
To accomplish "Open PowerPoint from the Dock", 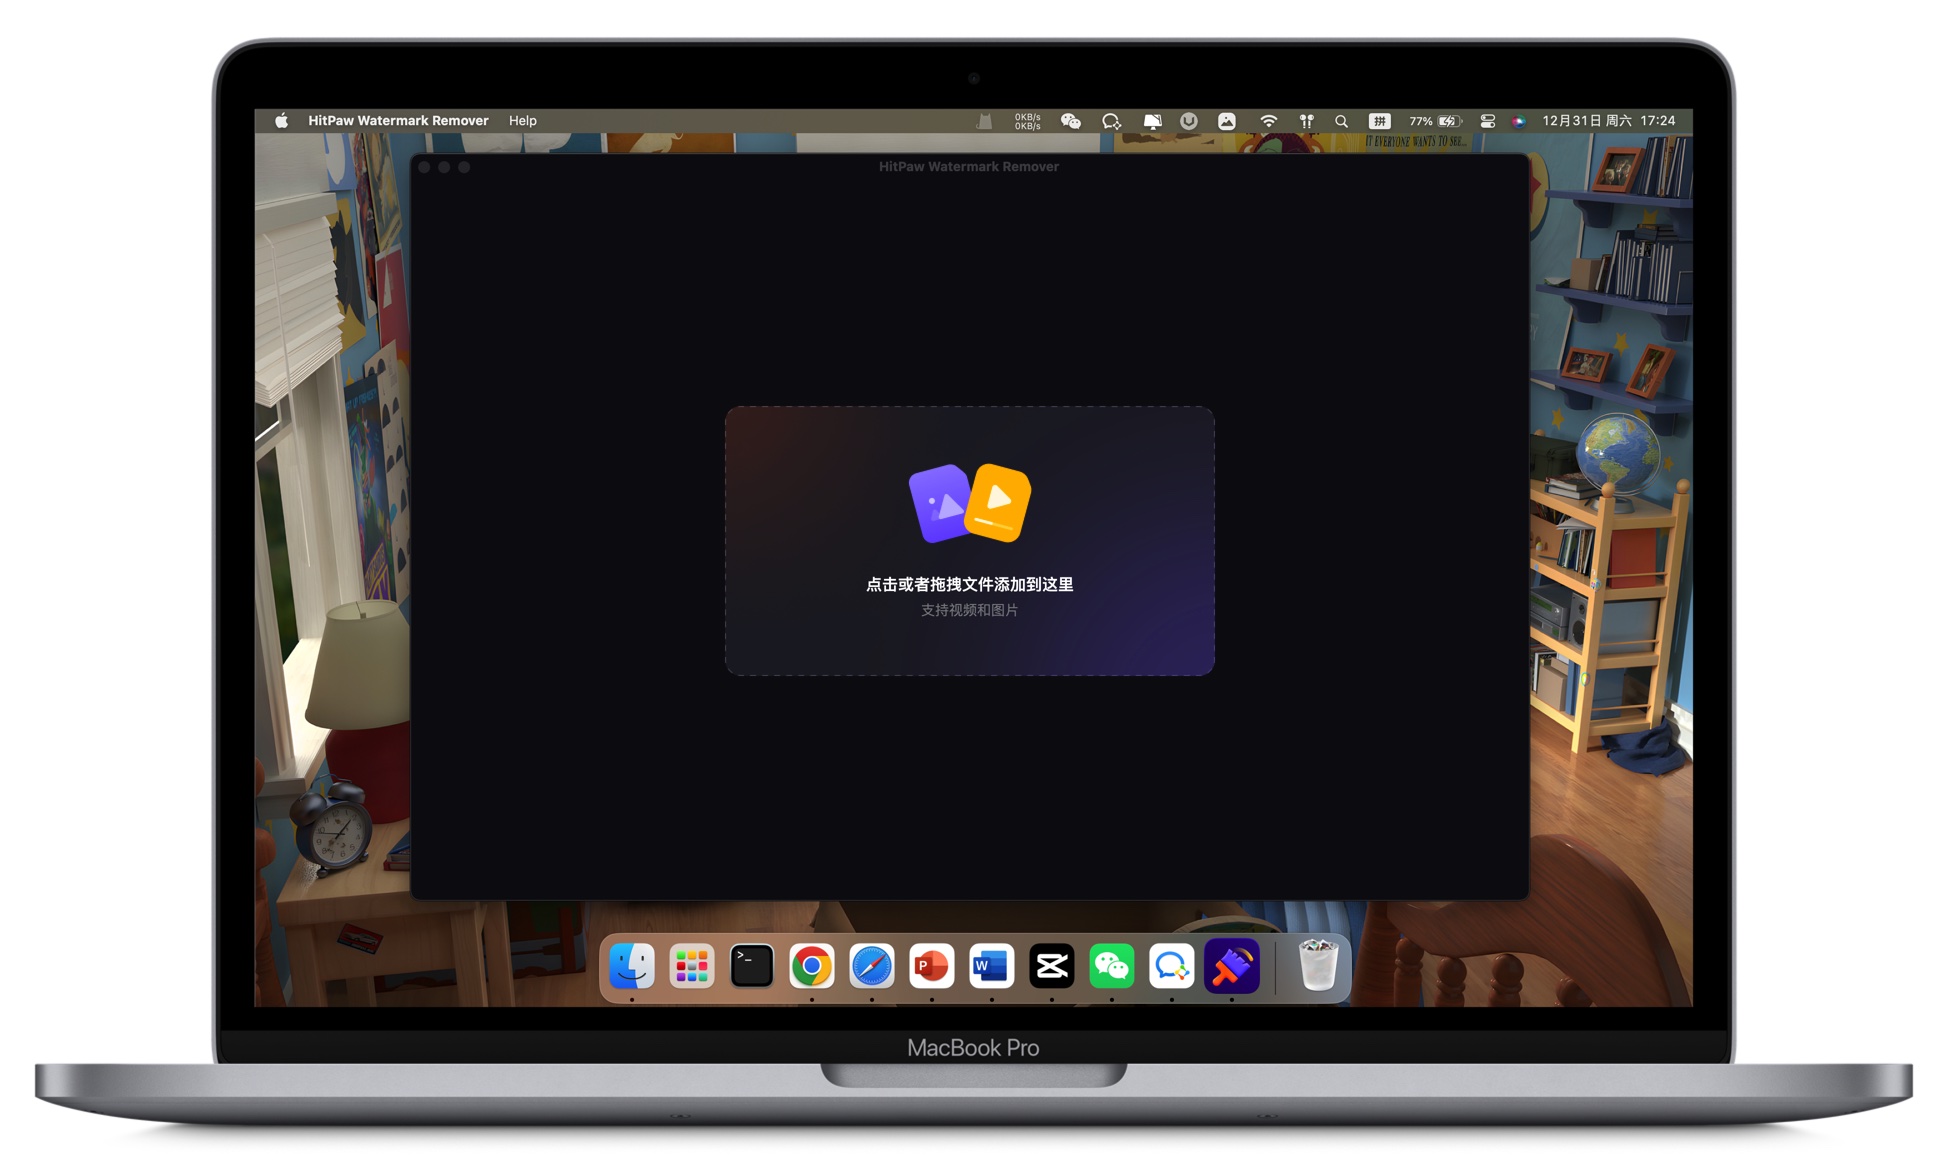I will pyautogui.click(x=932, y=966).
